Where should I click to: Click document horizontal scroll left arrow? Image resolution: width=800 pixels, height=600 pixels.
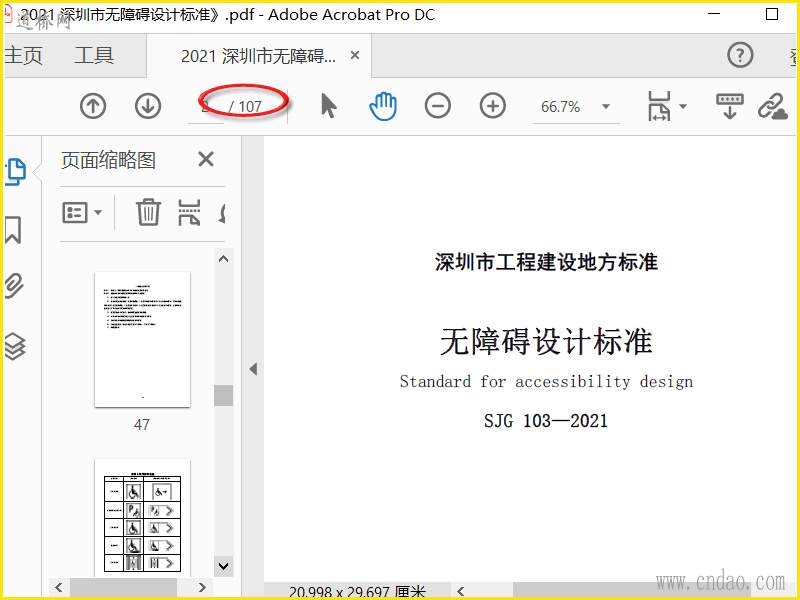[x=461, y=591]
